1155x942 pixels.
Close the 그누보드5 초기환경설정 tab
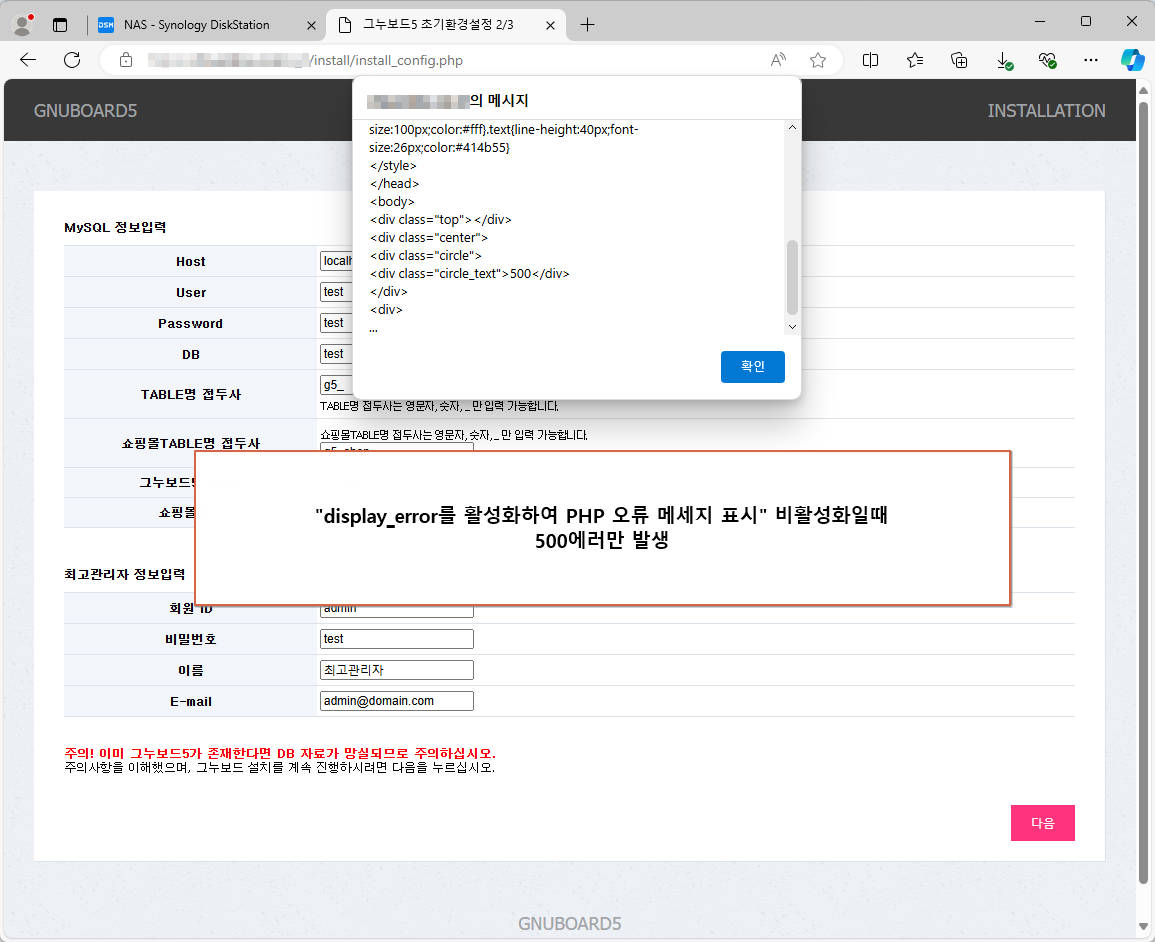pyautogui.click(x=550, y=25)
